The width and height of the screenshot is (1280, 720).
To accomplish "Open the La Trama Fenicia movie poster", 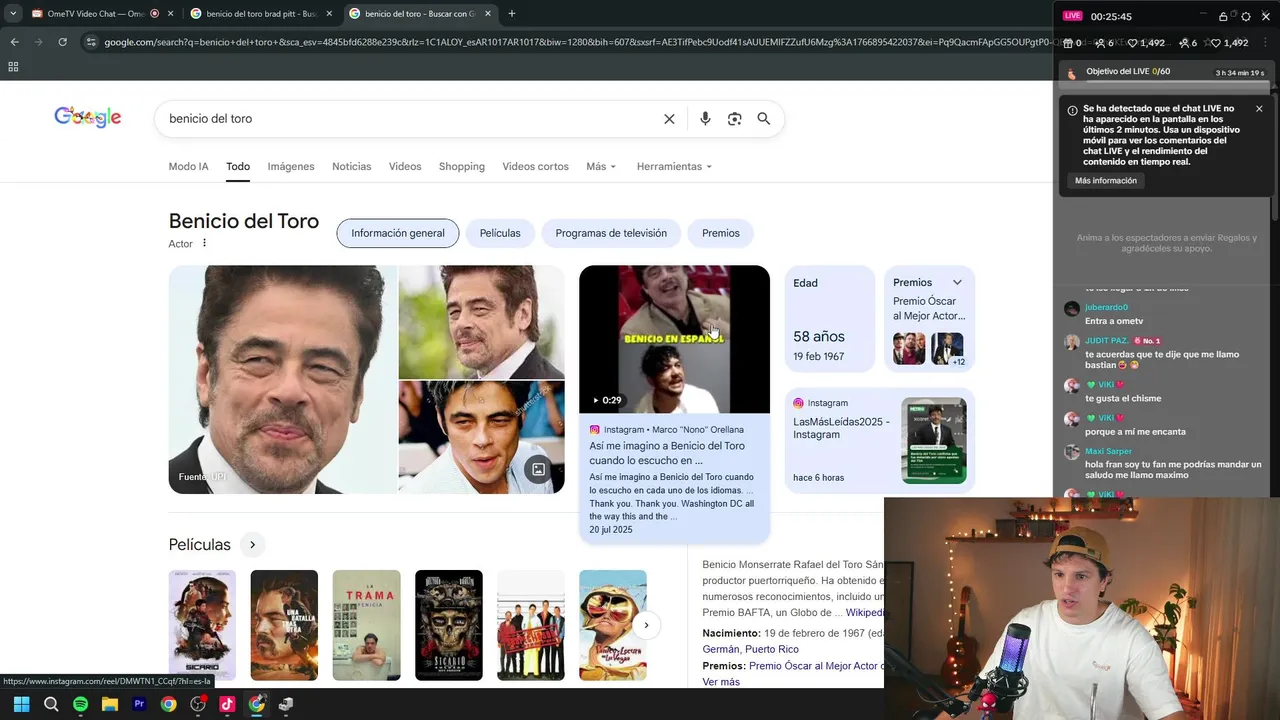I will 366,625.
